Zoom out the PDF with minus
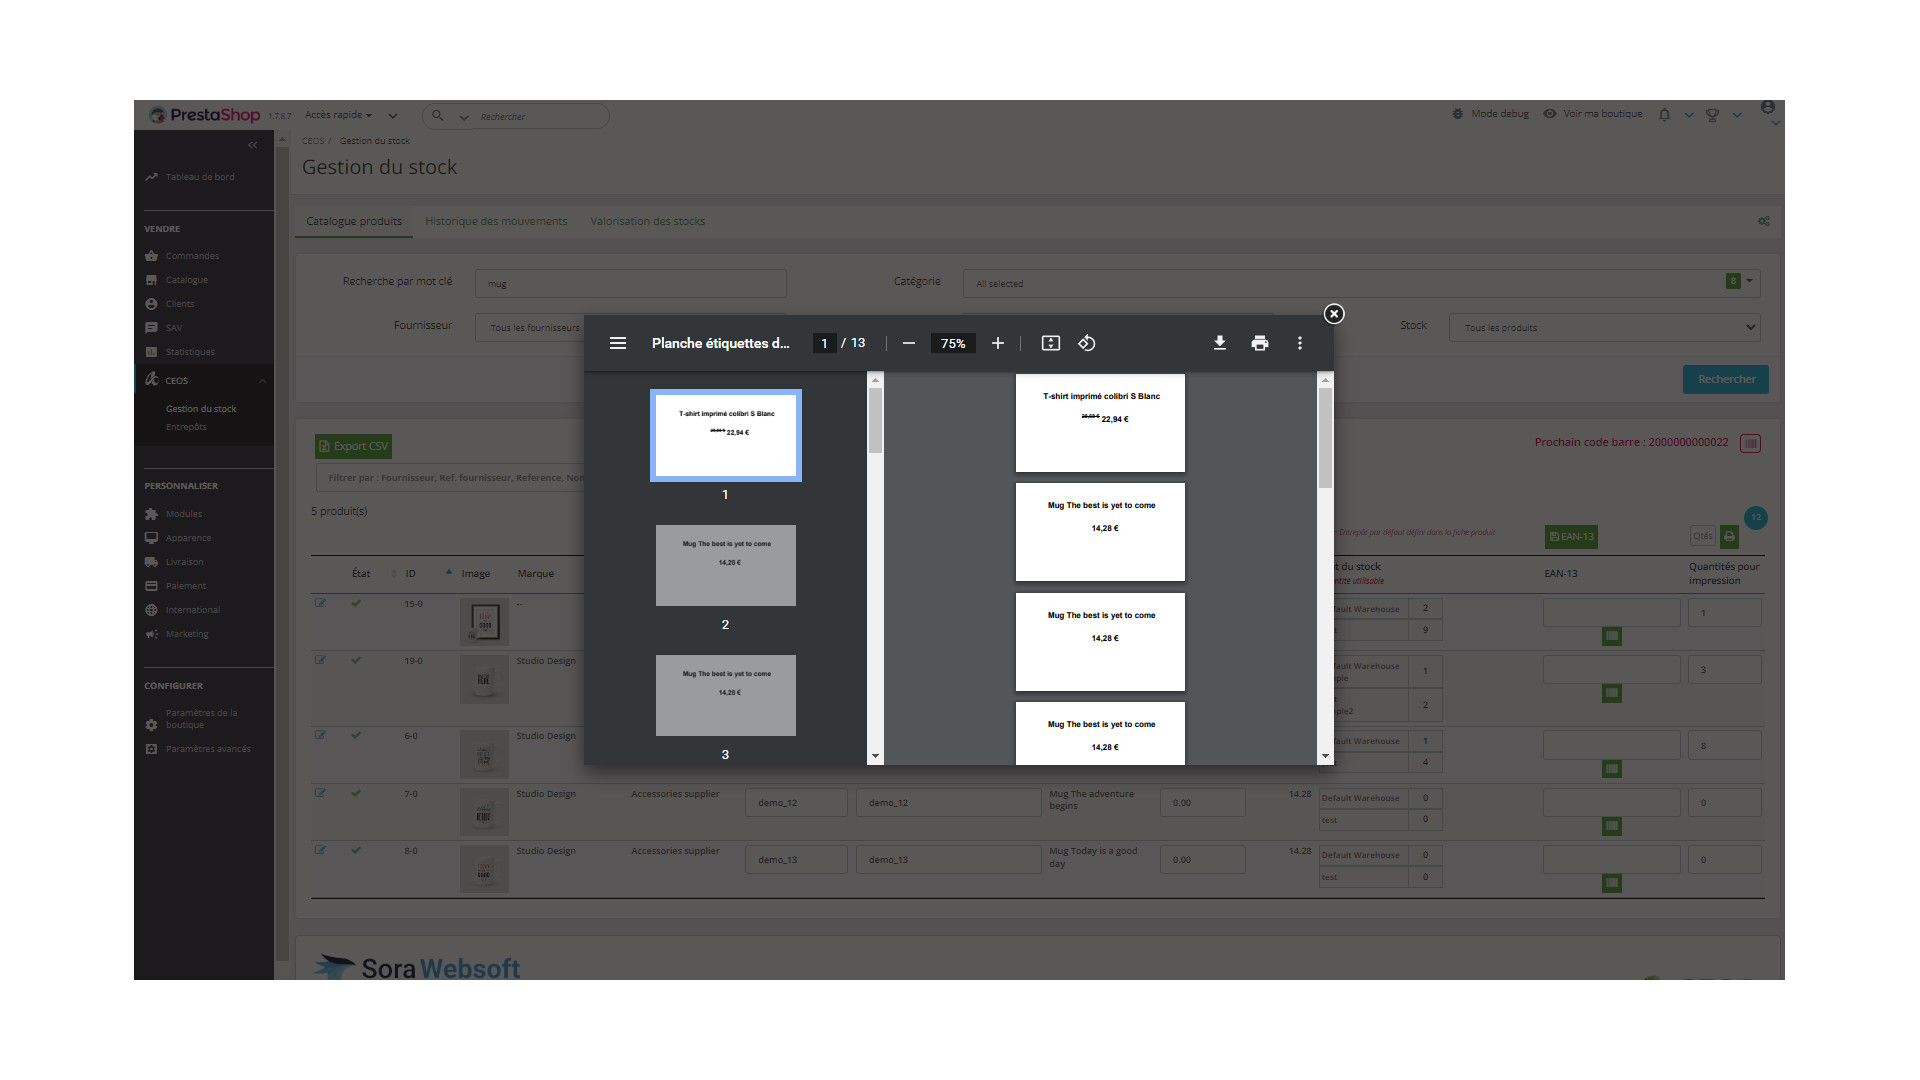This screenshot has width=1920, height=1080. (x=908, y=343)
